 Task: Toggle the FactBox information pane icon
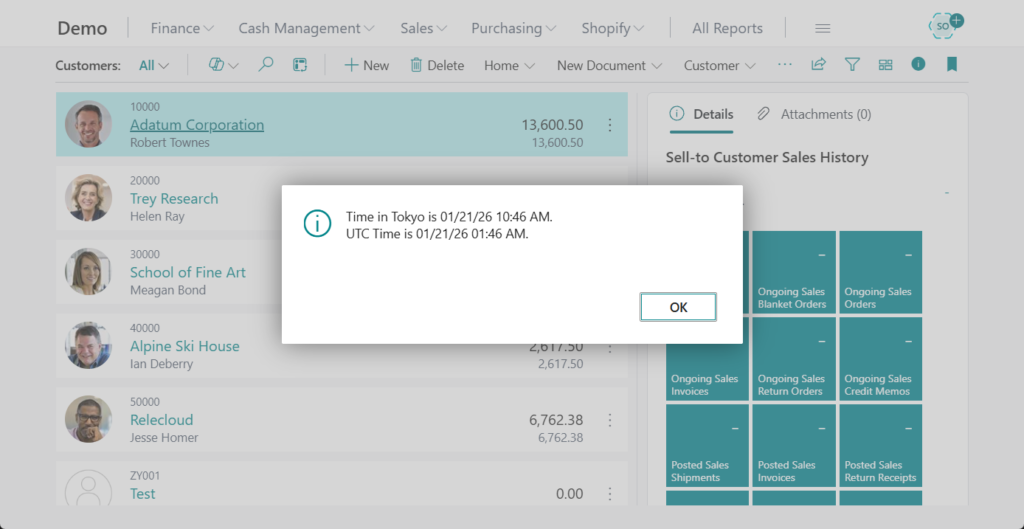click(918, 65)
